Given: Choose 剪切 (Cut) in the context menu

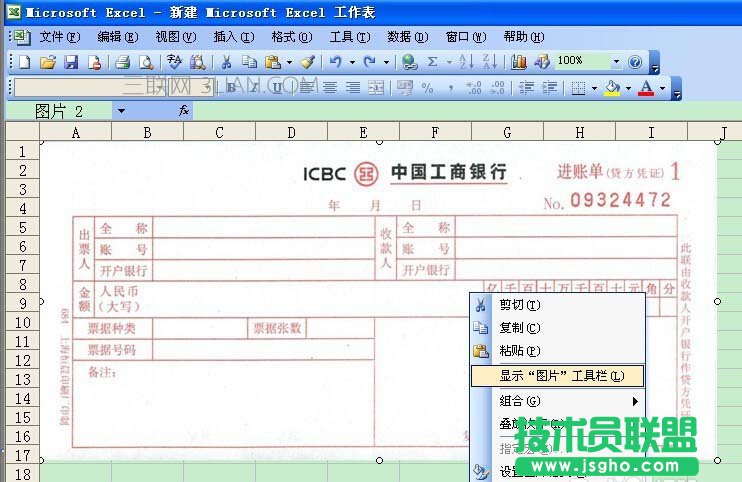Looking at the screenshot, I should pos(557,305).
